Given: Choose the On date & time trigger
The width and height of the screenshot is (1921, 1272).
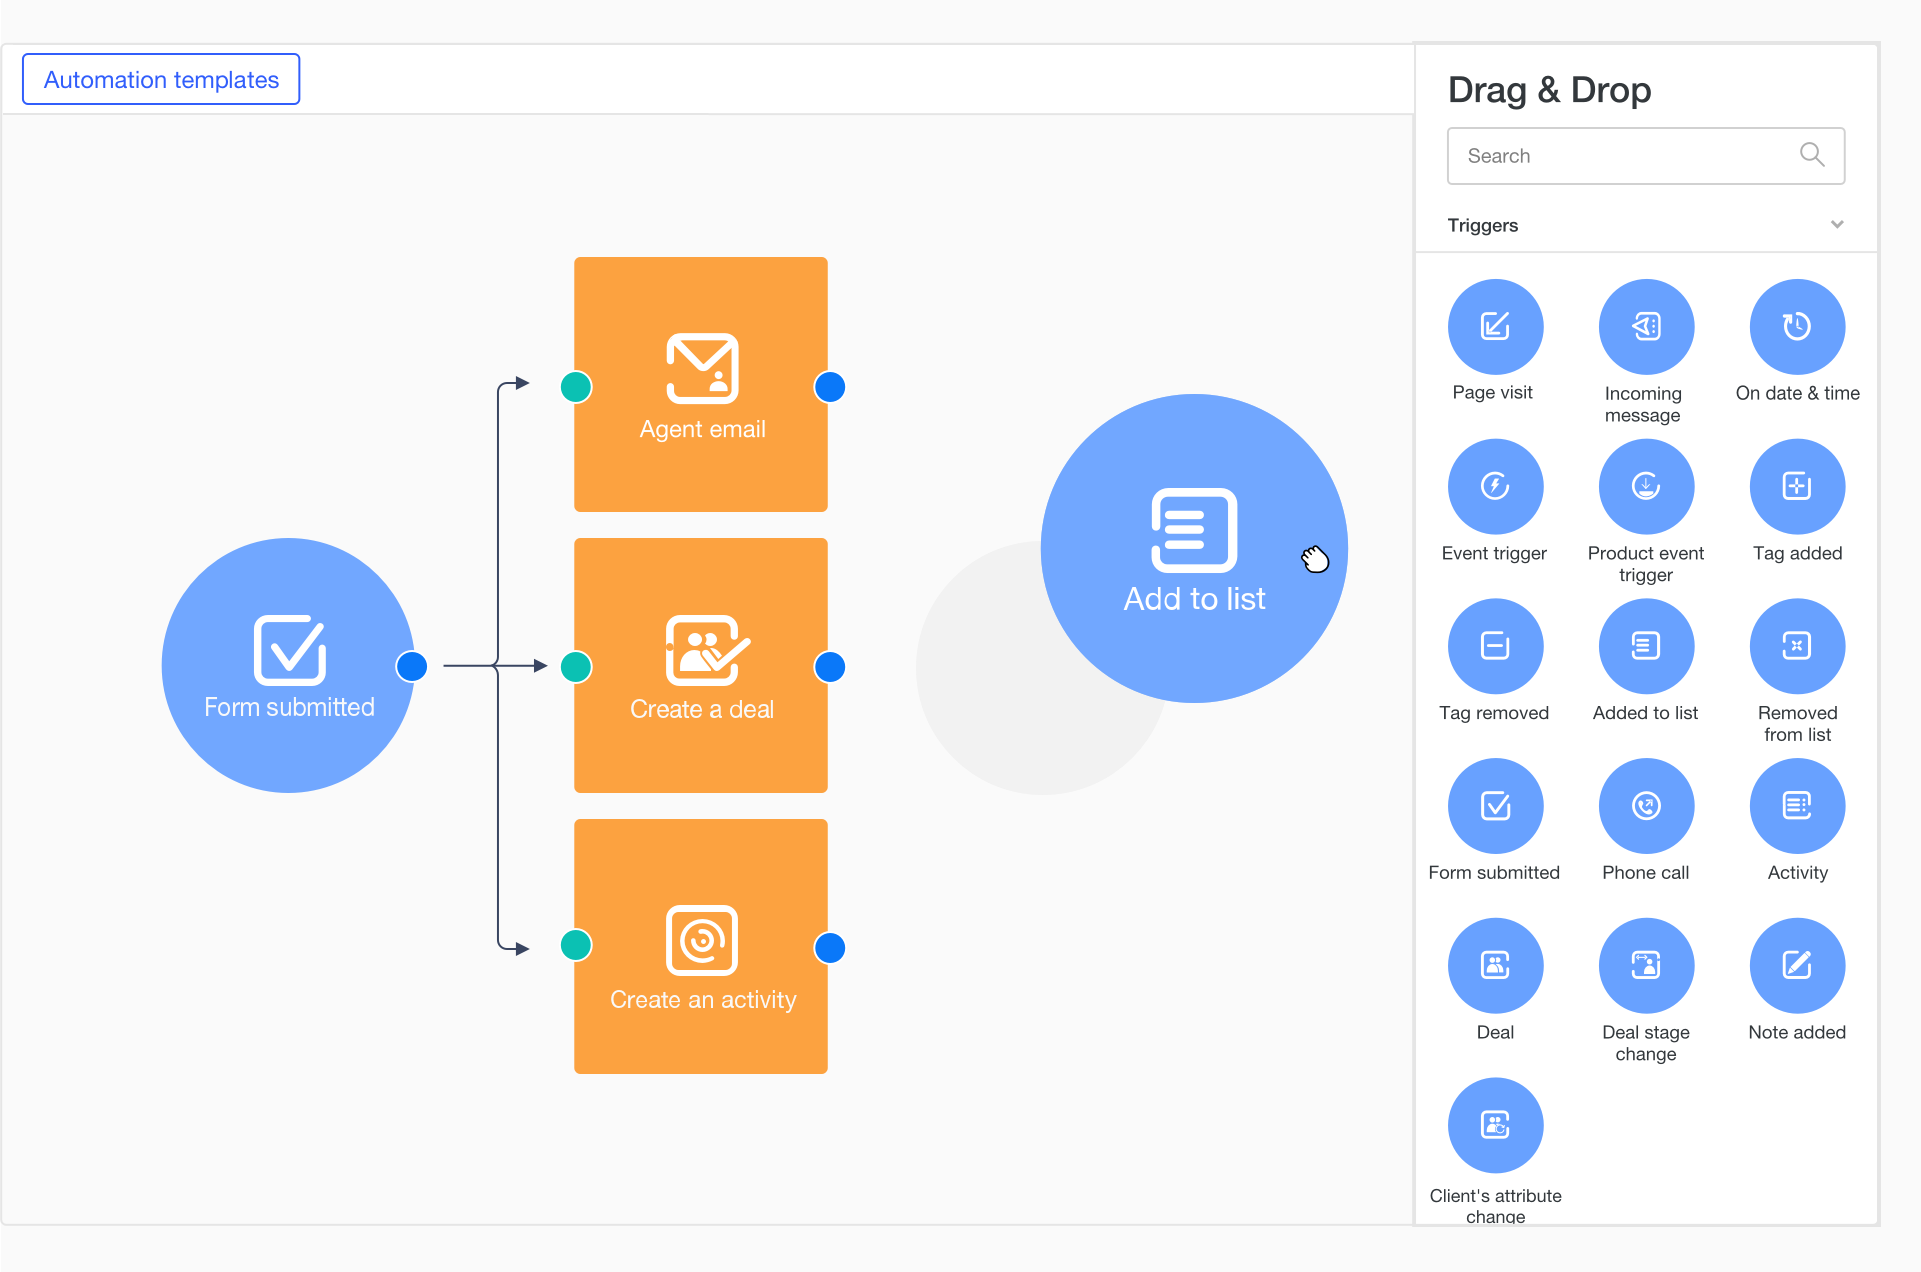Looking at the screenshot, I should pyautogui.click(x=1797, y=327).
